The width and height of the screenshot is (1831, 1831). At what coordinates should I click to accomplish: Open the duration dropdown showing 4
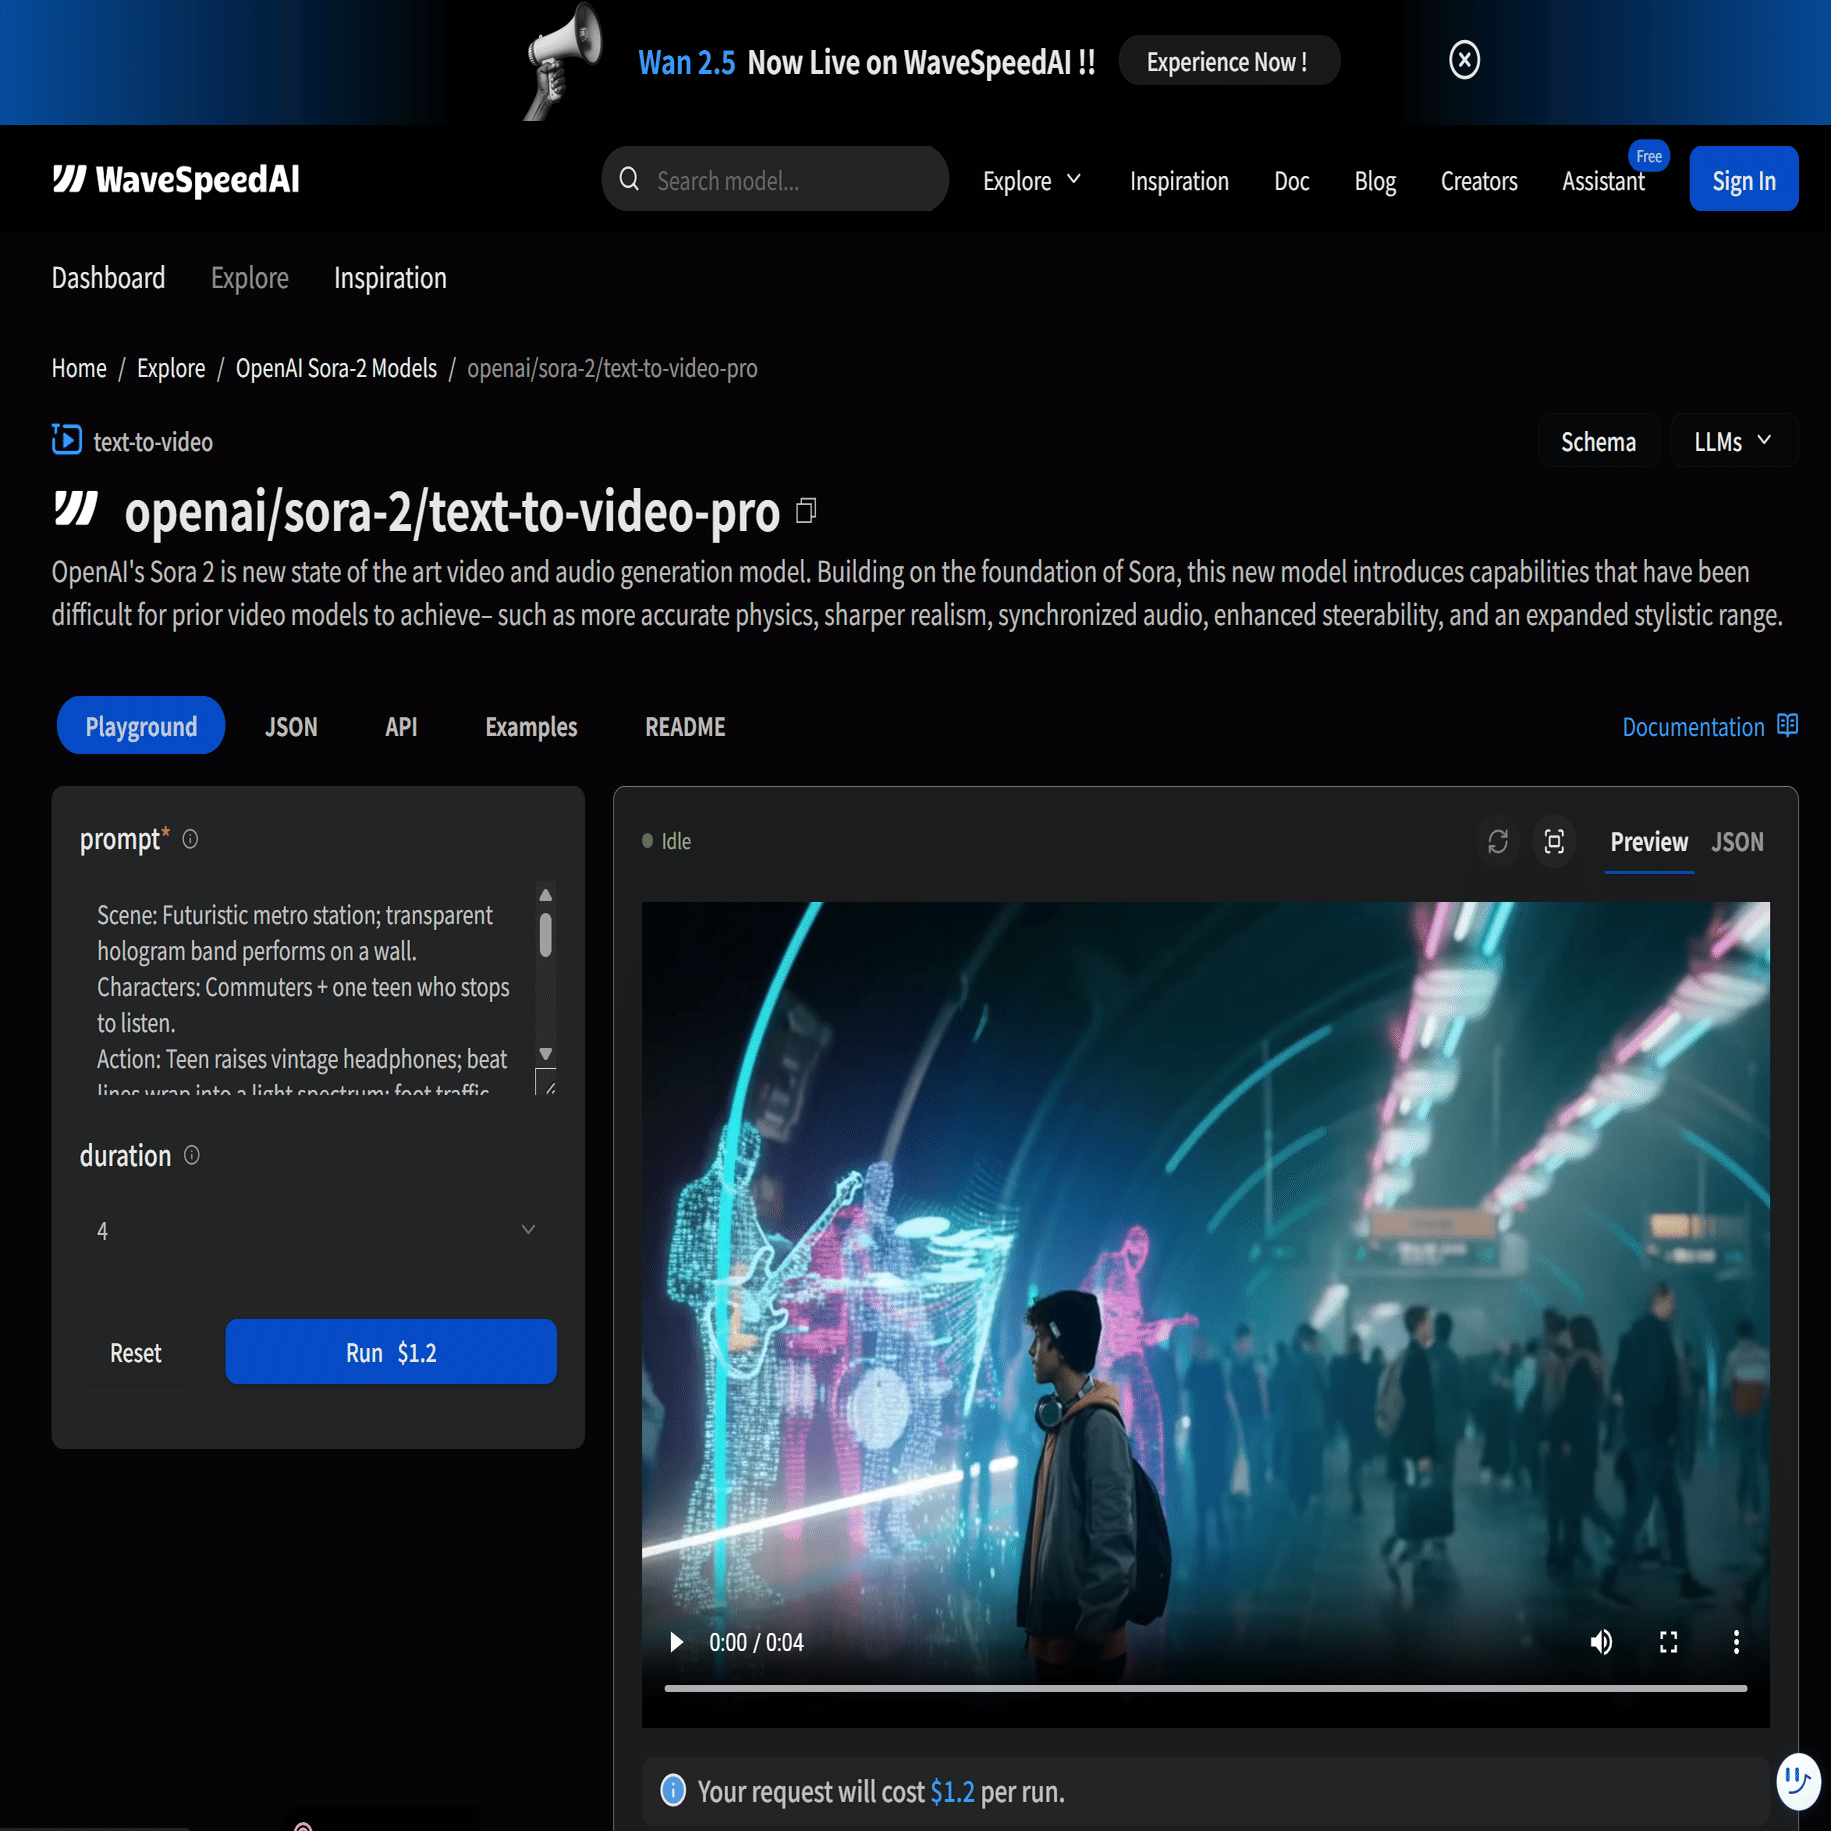317,1230
